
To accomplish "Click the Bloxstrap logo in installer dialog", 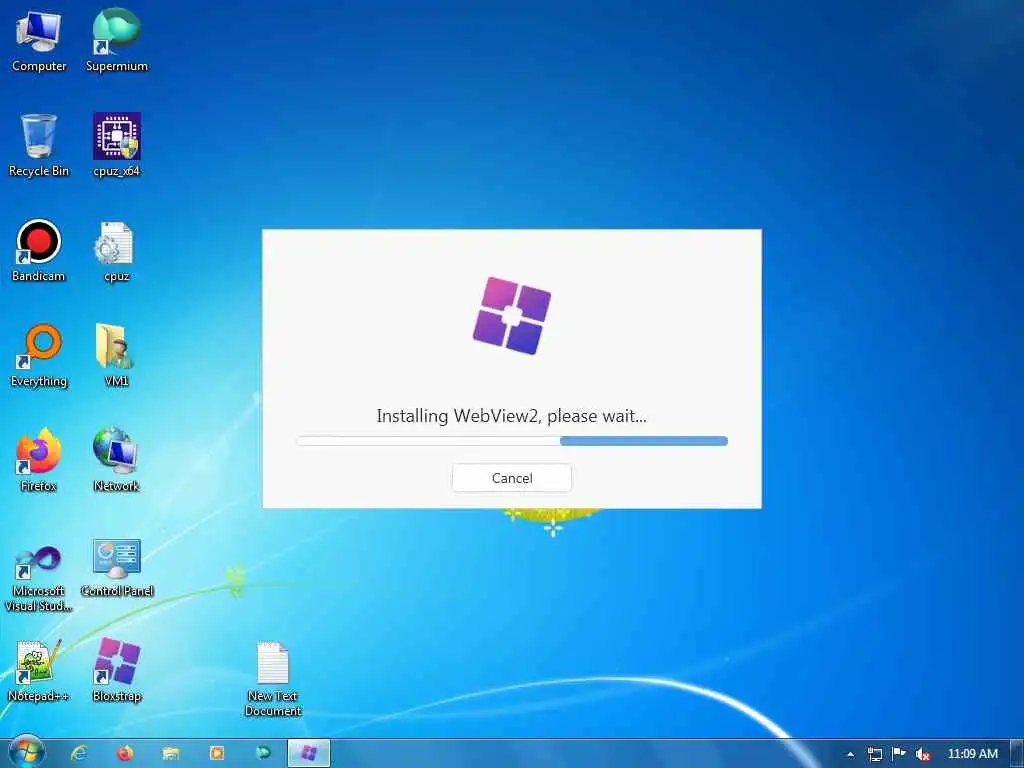I will coord(511,315).
